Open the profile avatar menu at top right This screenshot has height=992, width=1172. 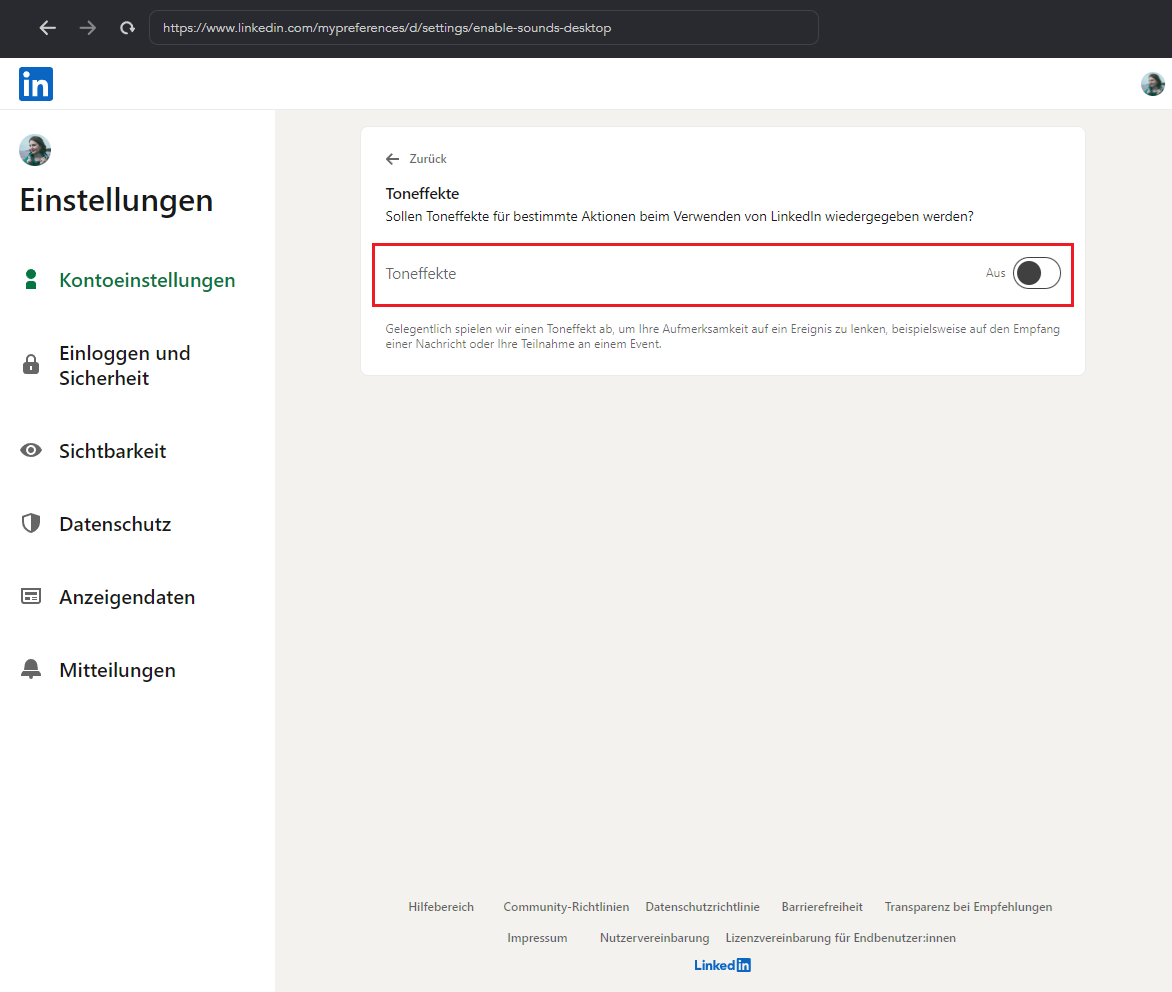[x=1152, y=84]
